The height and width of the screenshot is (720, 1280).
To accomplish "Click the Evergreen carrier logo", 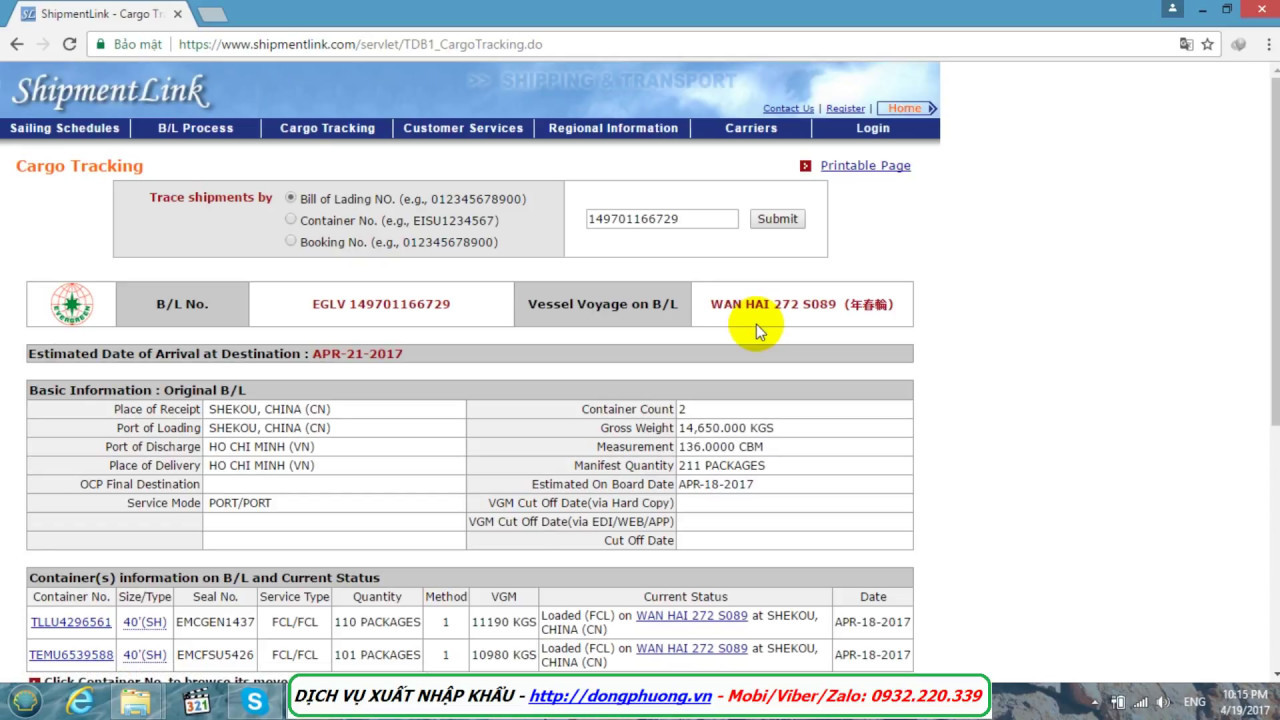I will click(x=72, y=304).
